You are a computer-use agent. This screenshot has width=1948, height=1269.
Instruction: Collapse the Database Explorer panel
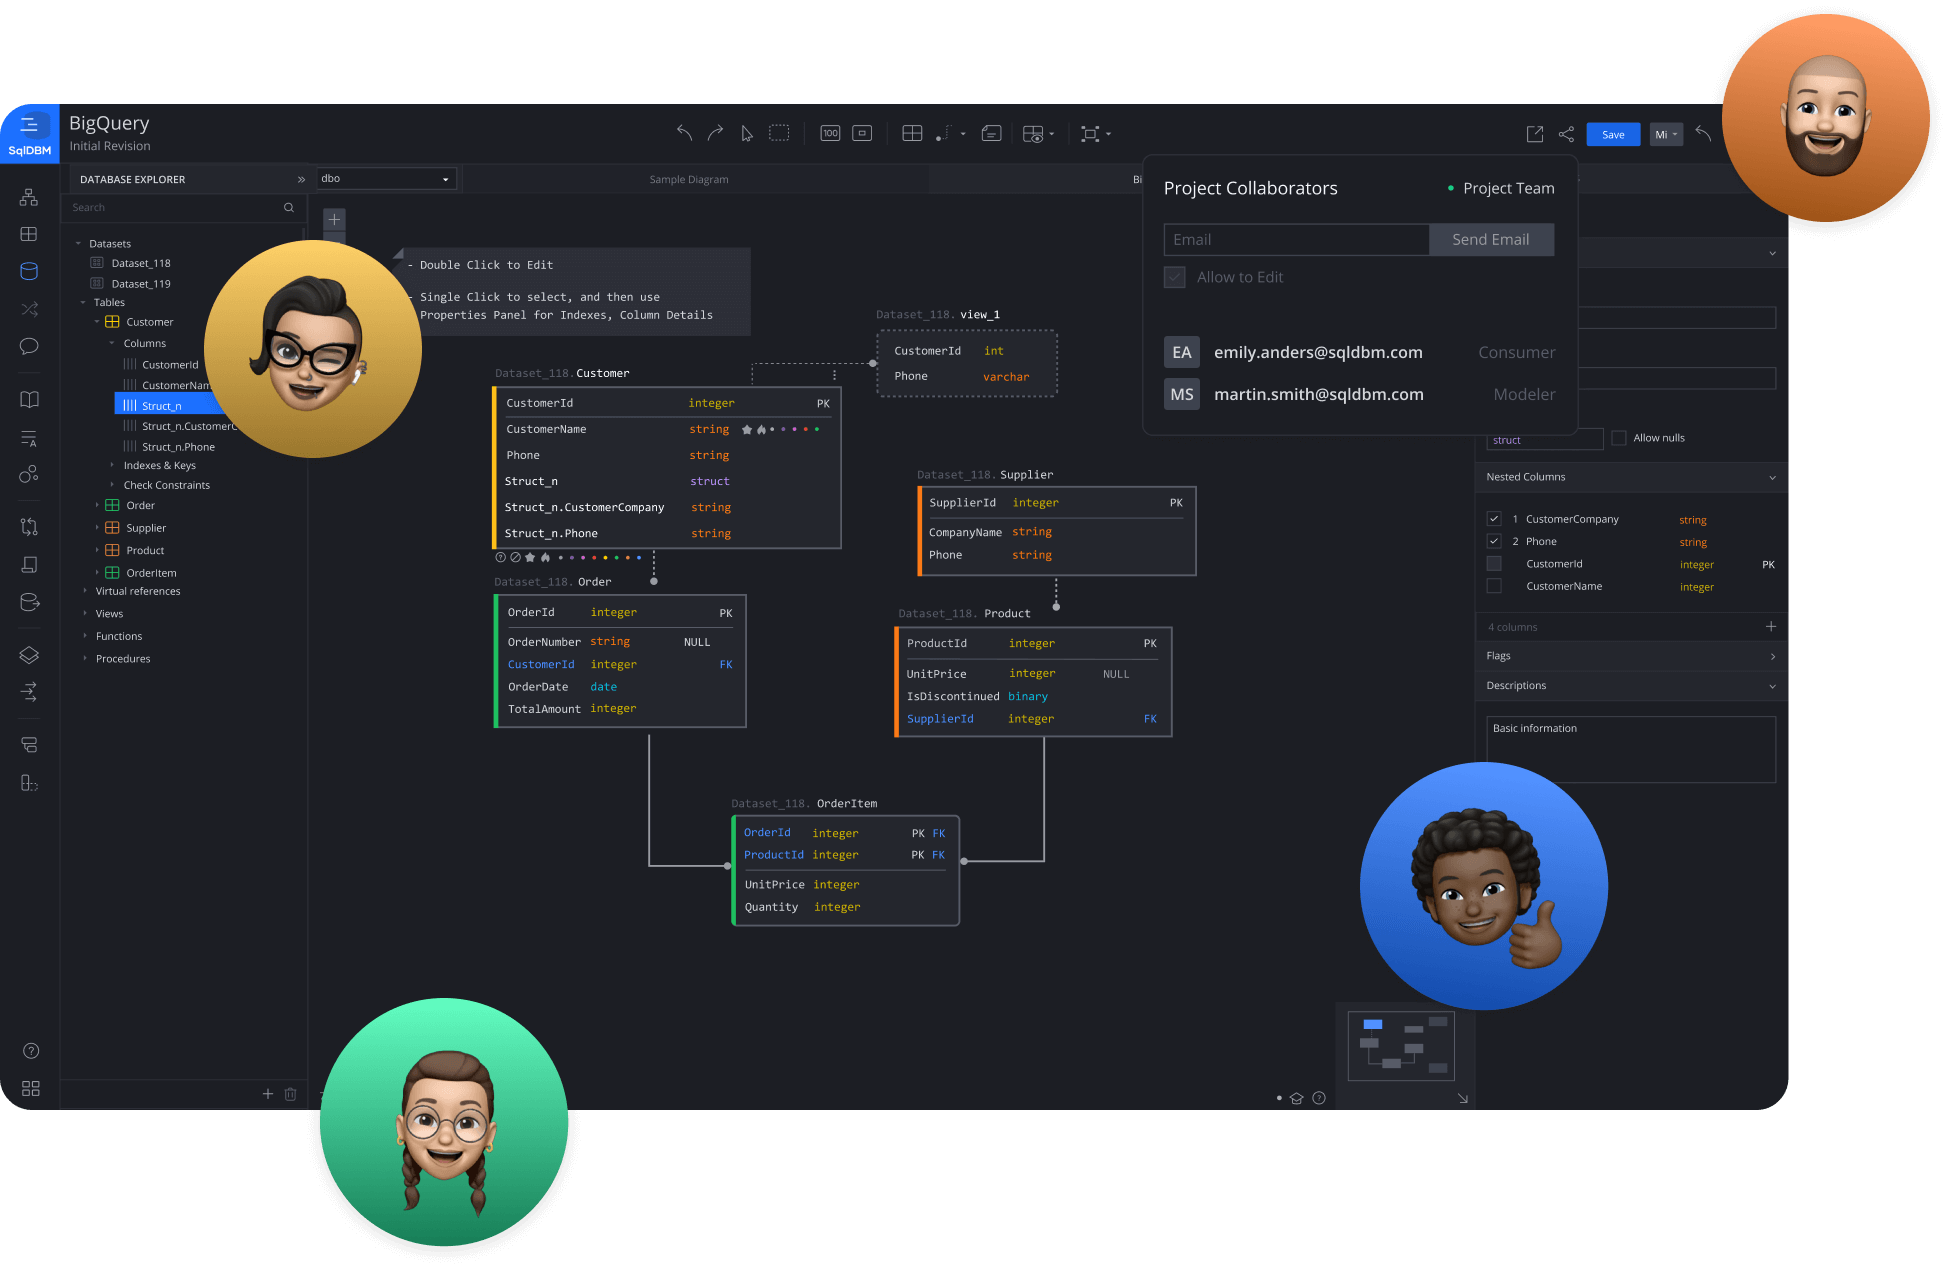[301, 179]
